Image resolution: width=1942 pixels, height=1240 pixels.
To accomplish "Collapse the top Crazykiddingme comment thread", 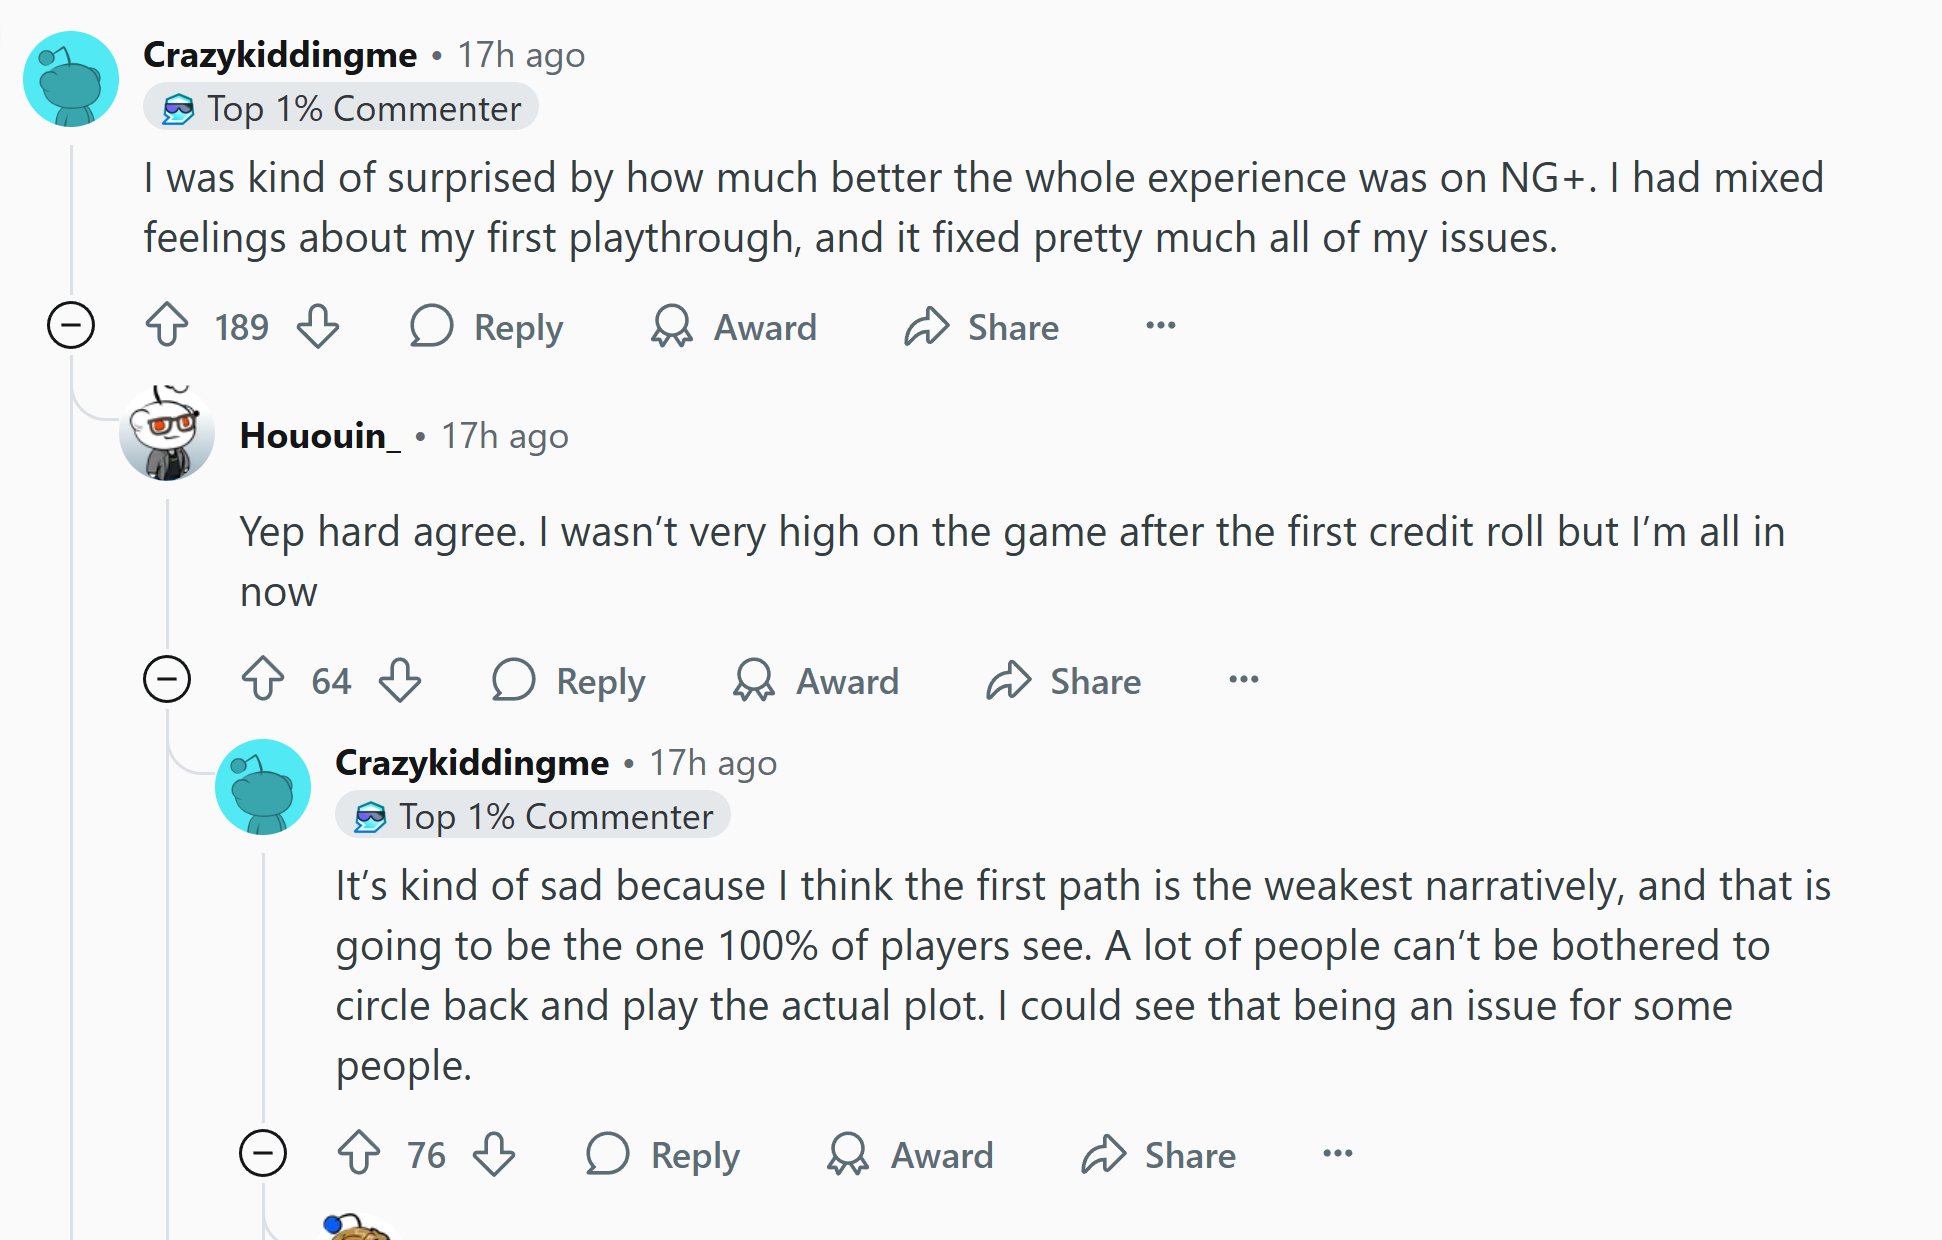I will tap(71, 326).
